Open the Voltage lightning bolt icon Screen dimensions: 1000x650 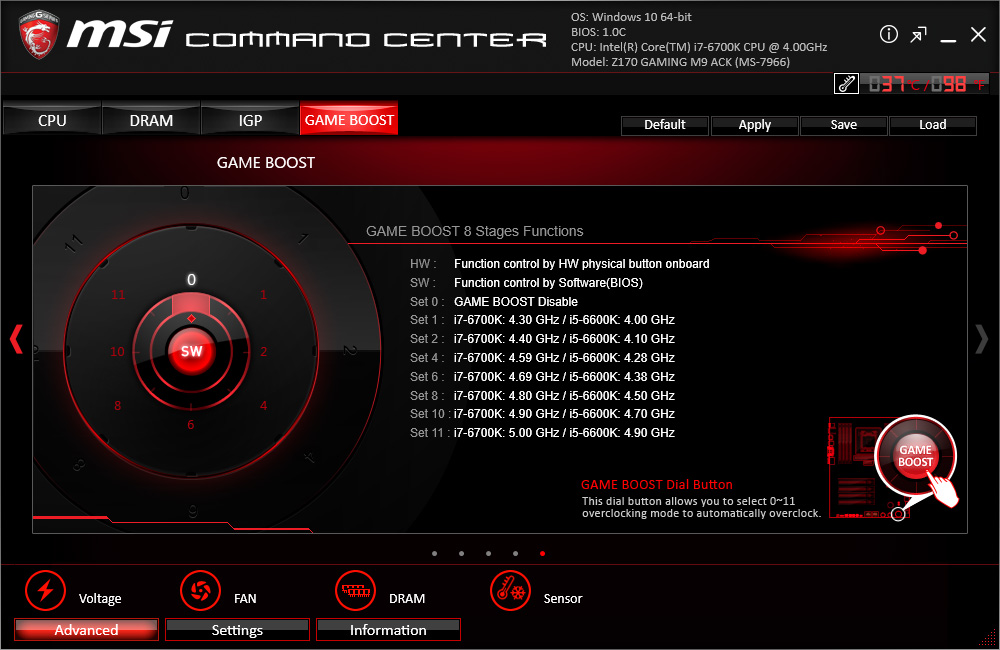coord(45,591)
